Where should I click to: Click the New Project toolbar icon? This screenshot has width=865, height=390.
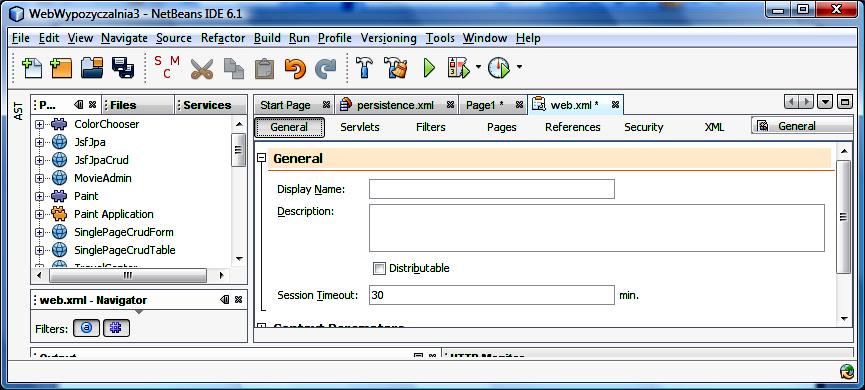[61, 68]
